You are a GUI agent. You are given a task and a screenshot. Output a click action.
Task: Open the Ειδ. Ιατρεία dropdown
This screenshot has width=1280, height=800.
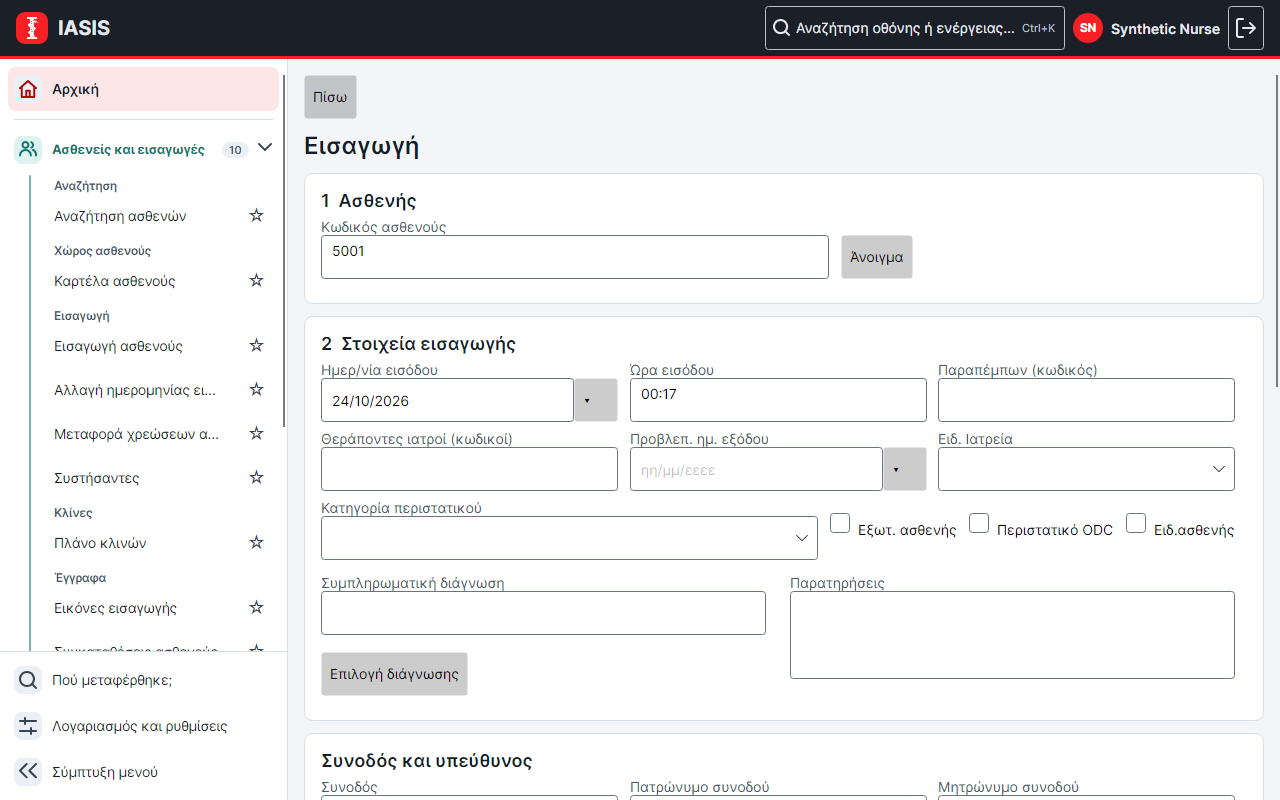(1086, 469)
